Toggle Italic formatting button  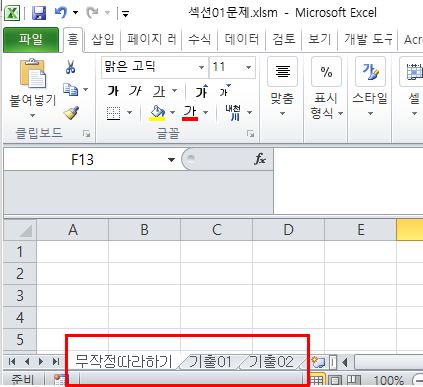(135, 91)
